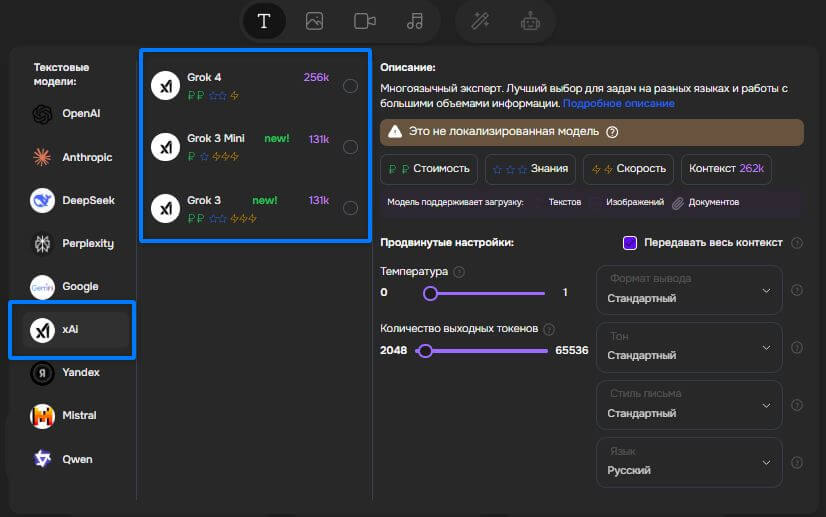Open the Подробное описание link
The height and width of the screenshot is (517, 826).
[x=618, y=104]
